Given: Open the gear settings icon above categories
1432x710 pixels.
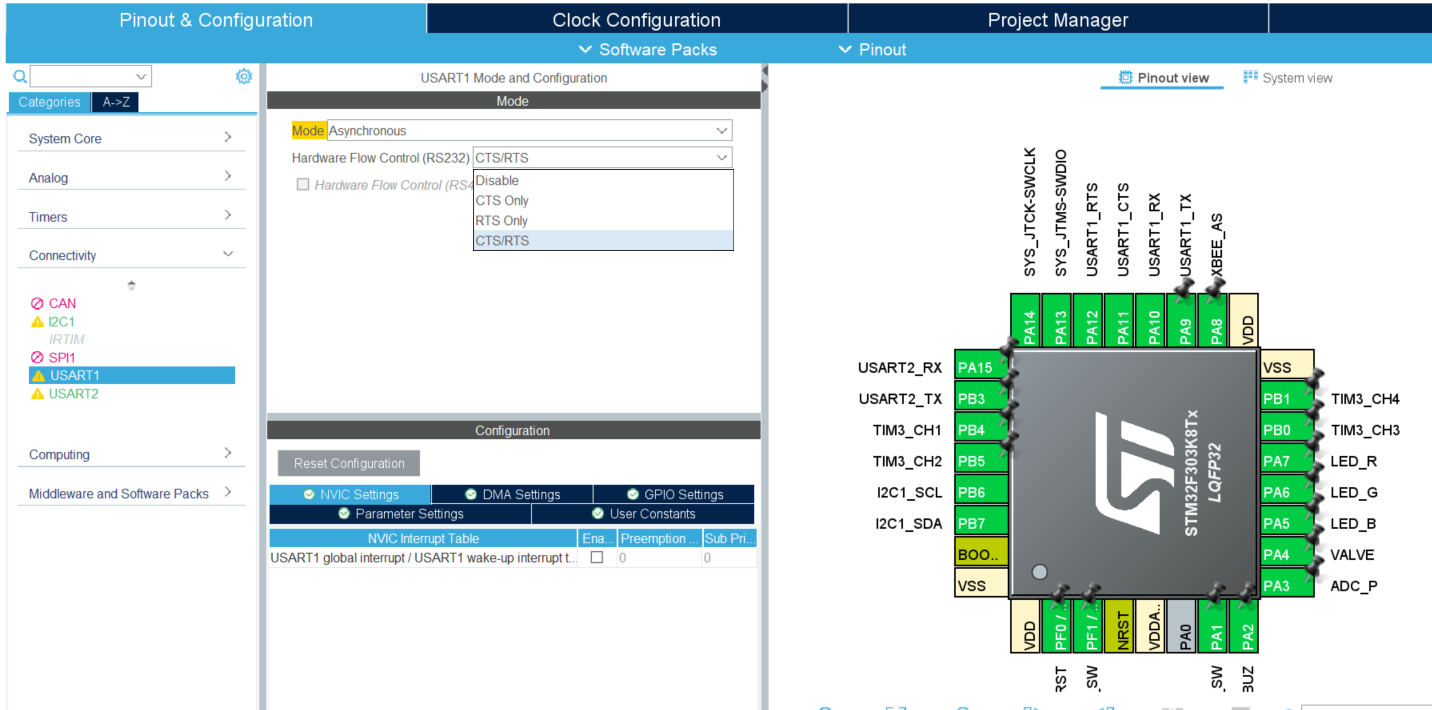Looking at the screenshot, I should click(244, 76).
